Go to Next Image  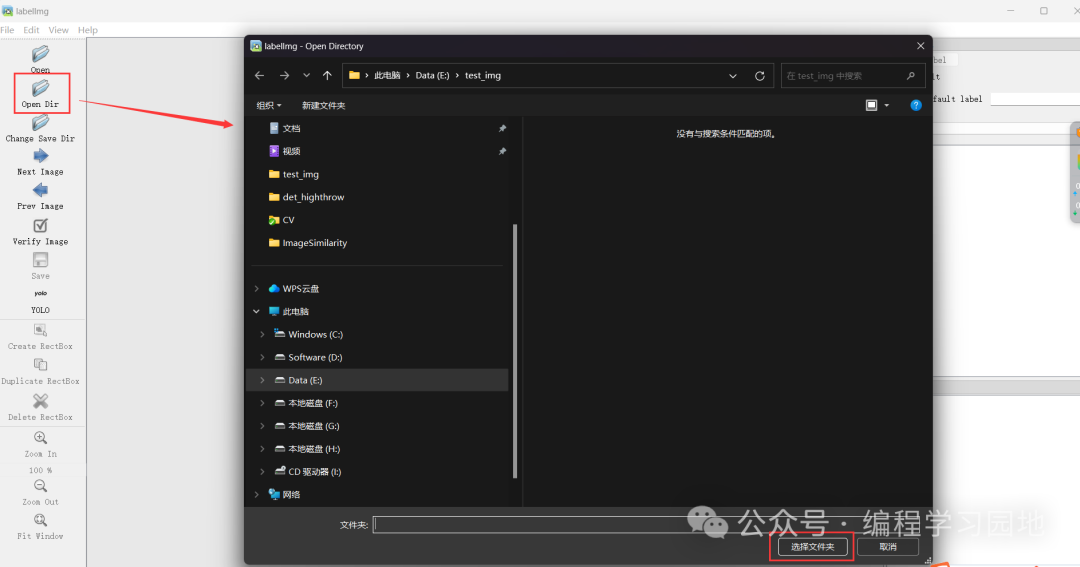click(x=40, y=163)
